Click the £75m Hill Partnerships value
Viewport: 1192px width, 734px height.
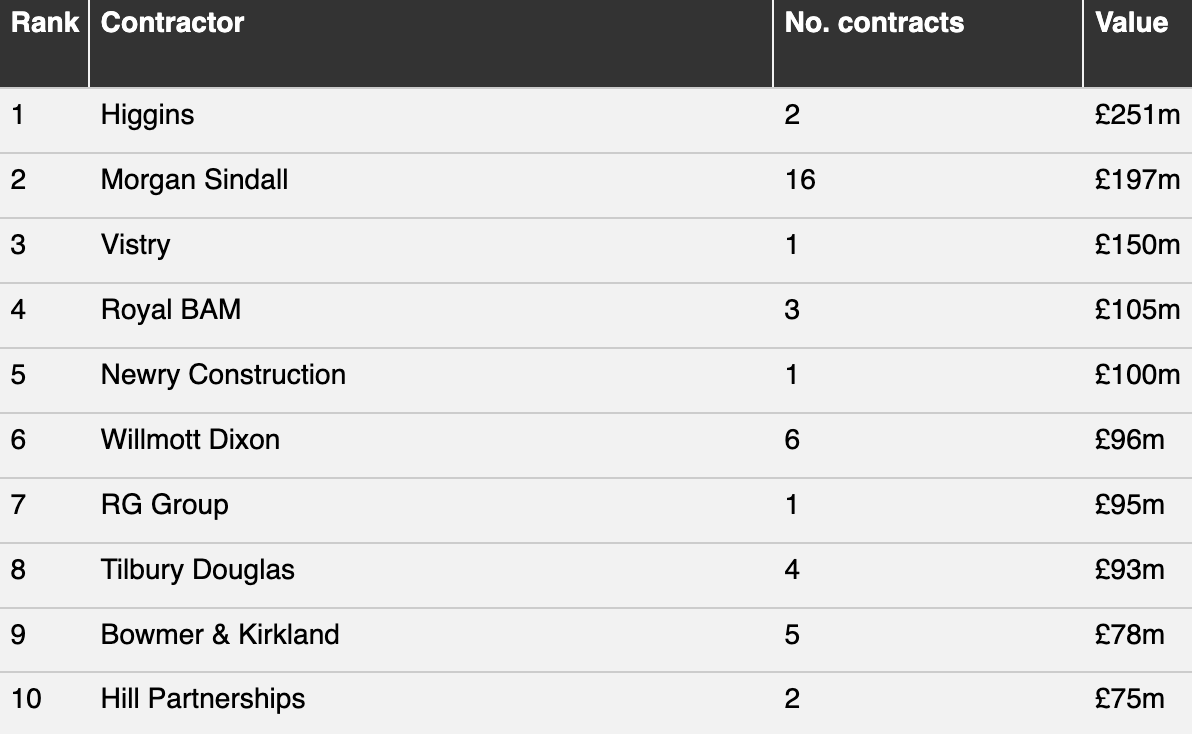(x=1130, y=699)
